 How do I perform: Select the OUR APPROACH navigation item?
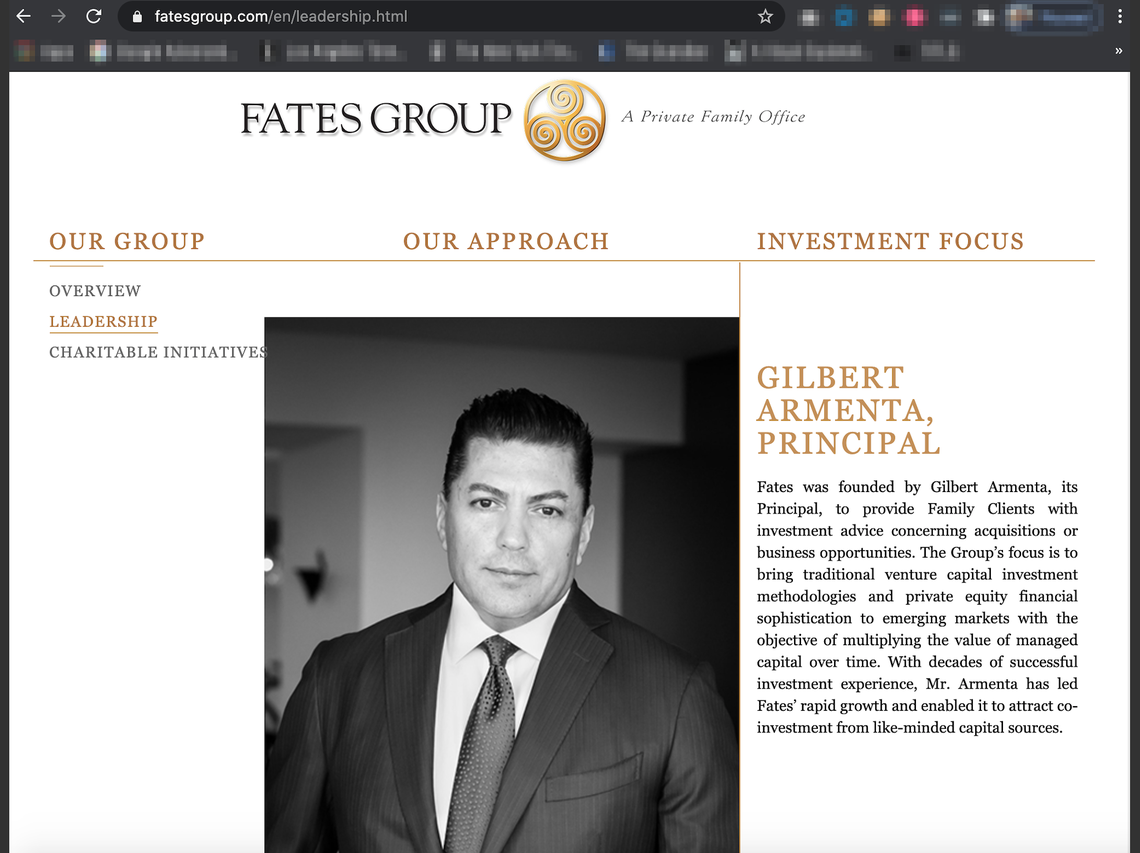[506, 241]
